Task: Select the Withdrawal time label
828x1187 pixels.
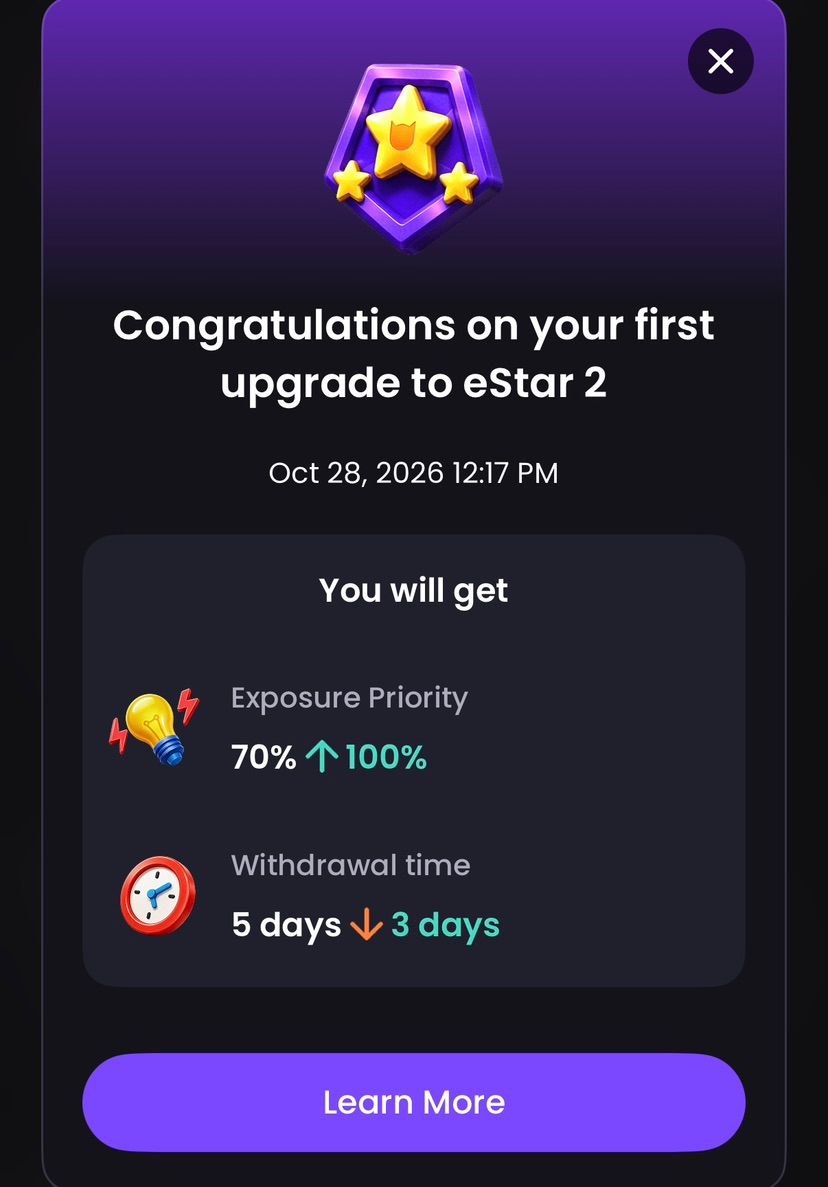Action: tap(350, 865)
